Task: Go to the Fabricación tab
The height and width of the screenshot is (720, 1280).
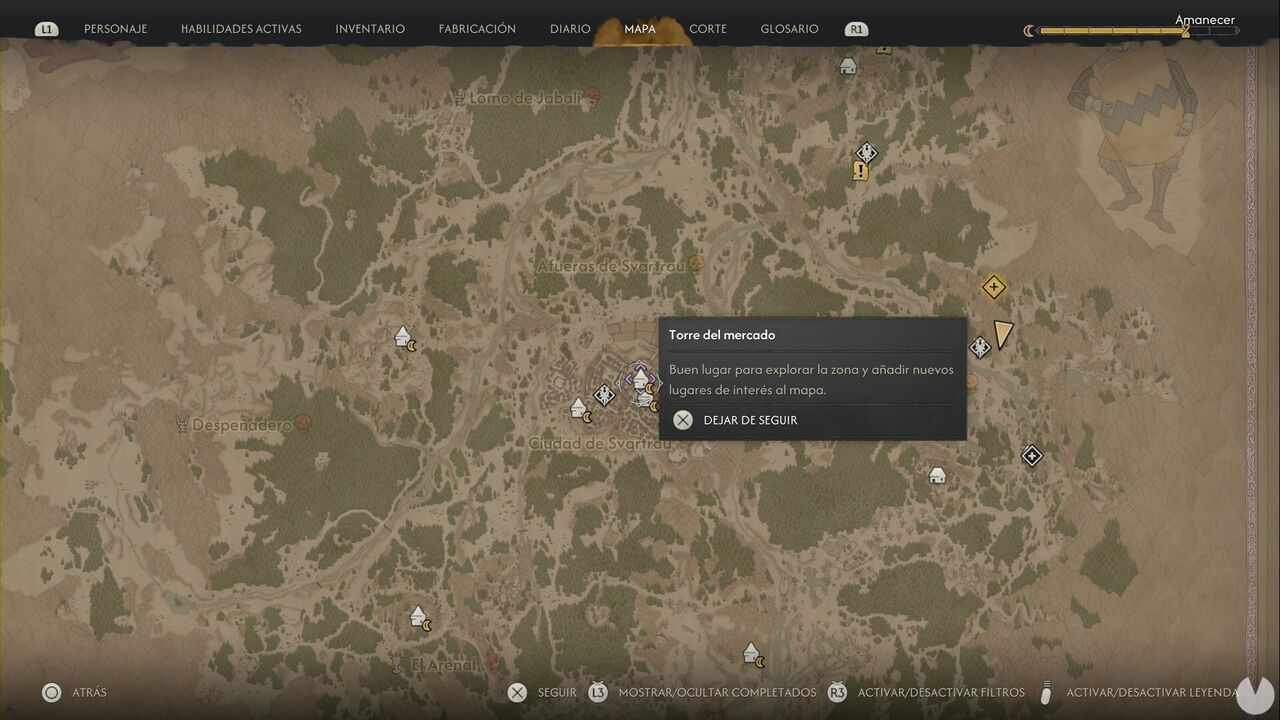Action: pos(477,29)
